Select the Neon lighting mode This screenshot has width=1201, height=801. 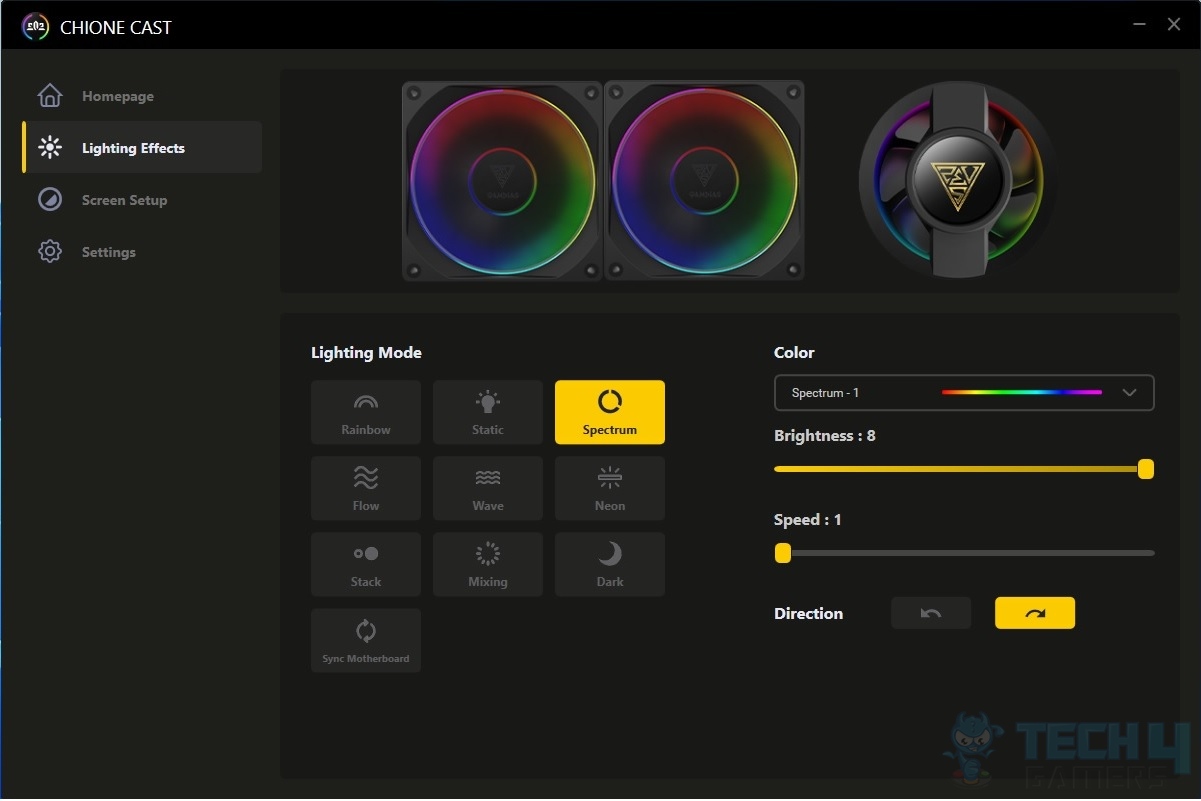pyautogui.click(x=610, y=488)
